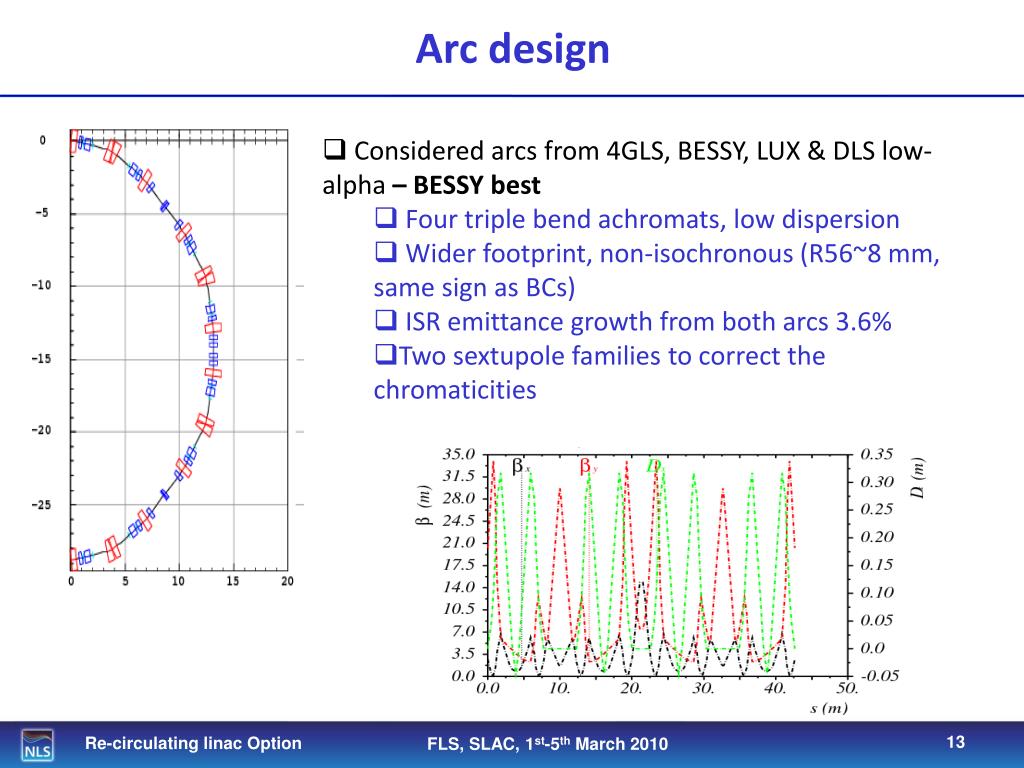Click the bullet box before "Four triple bend"

(386, 217)
